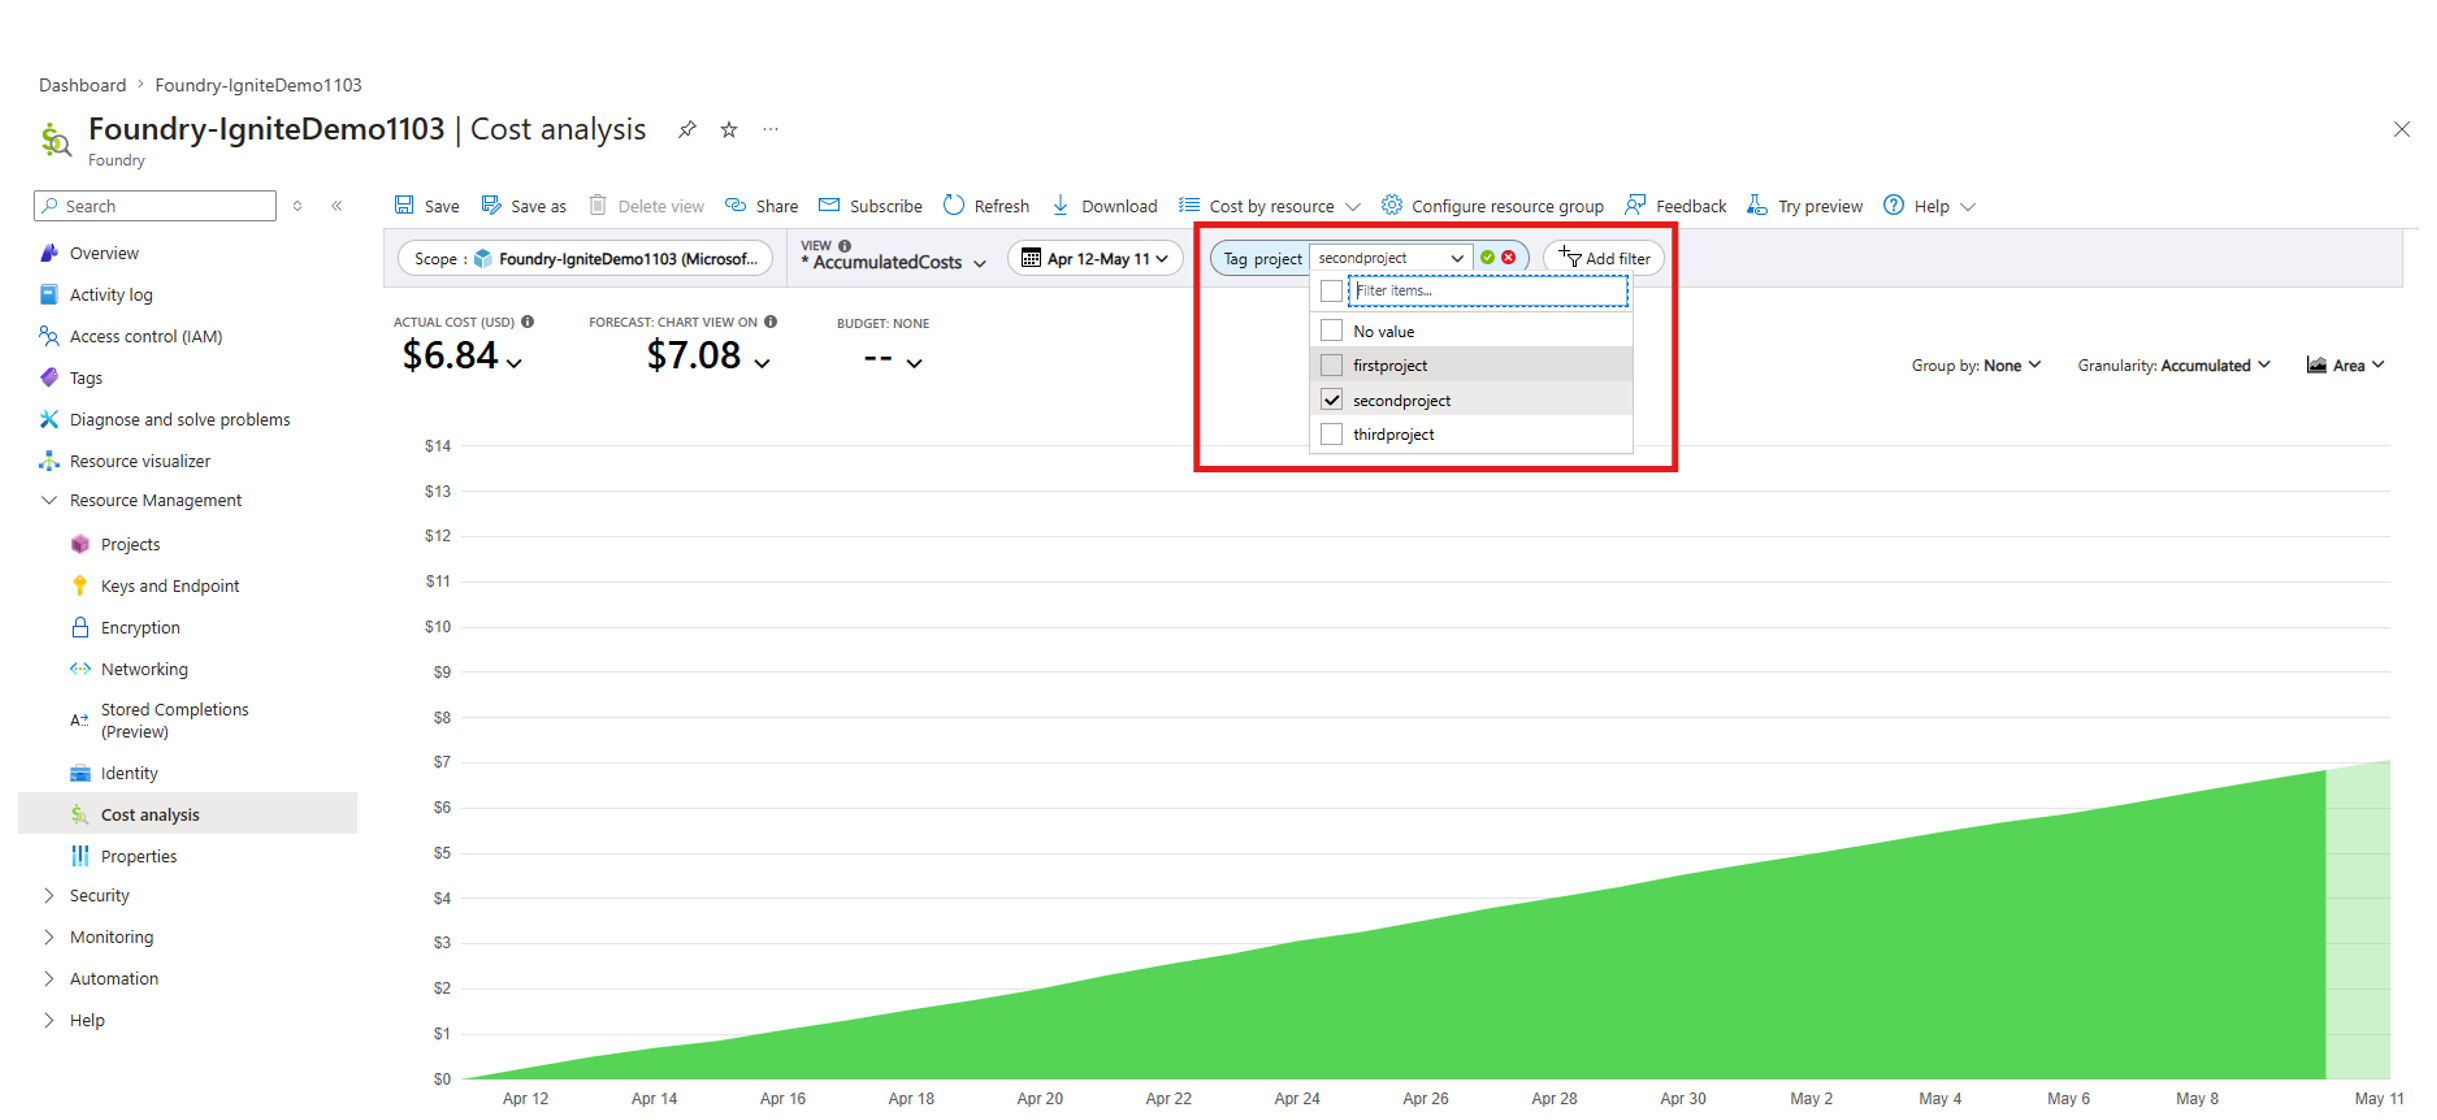Open the Granularity: Accumulated dropdown
The width and height of the screenshot is (2437, 1120).
point(2174,366)
